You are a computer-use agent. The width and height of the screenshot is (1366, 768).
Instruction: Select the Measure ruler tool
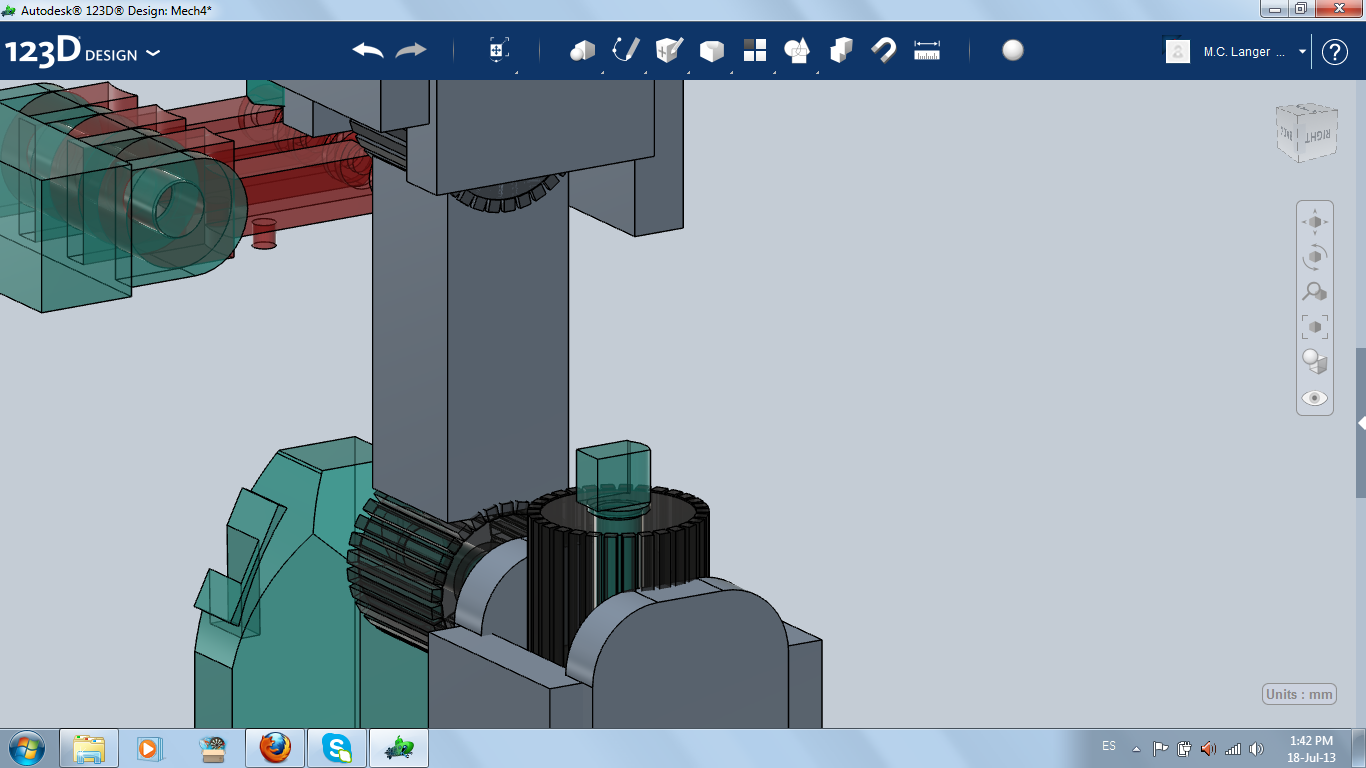(927, 50)
